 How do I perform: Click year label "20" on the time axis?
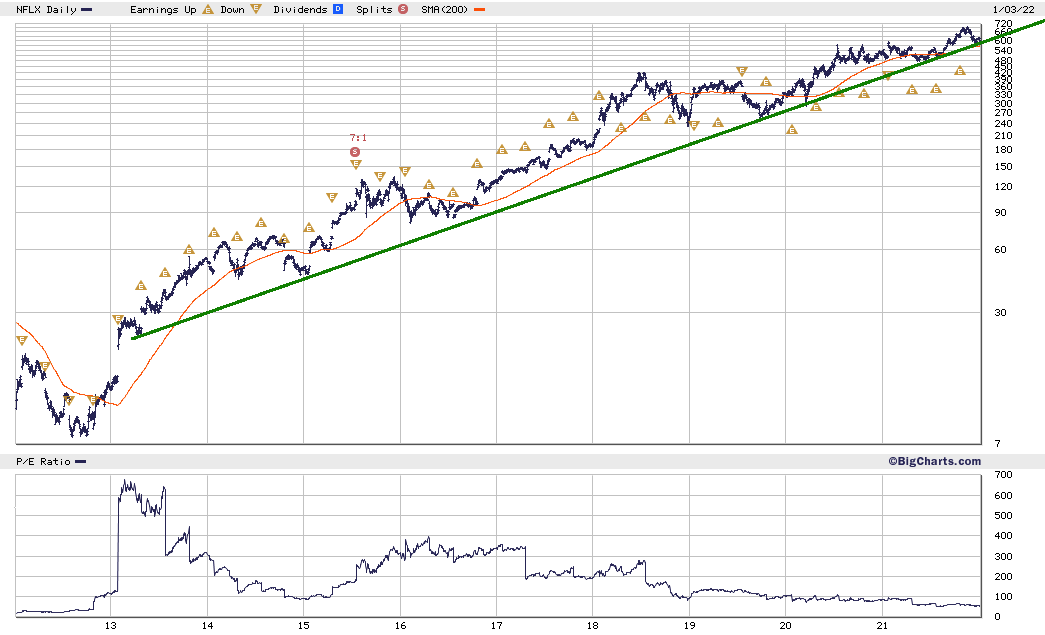(x=786, y=626)
